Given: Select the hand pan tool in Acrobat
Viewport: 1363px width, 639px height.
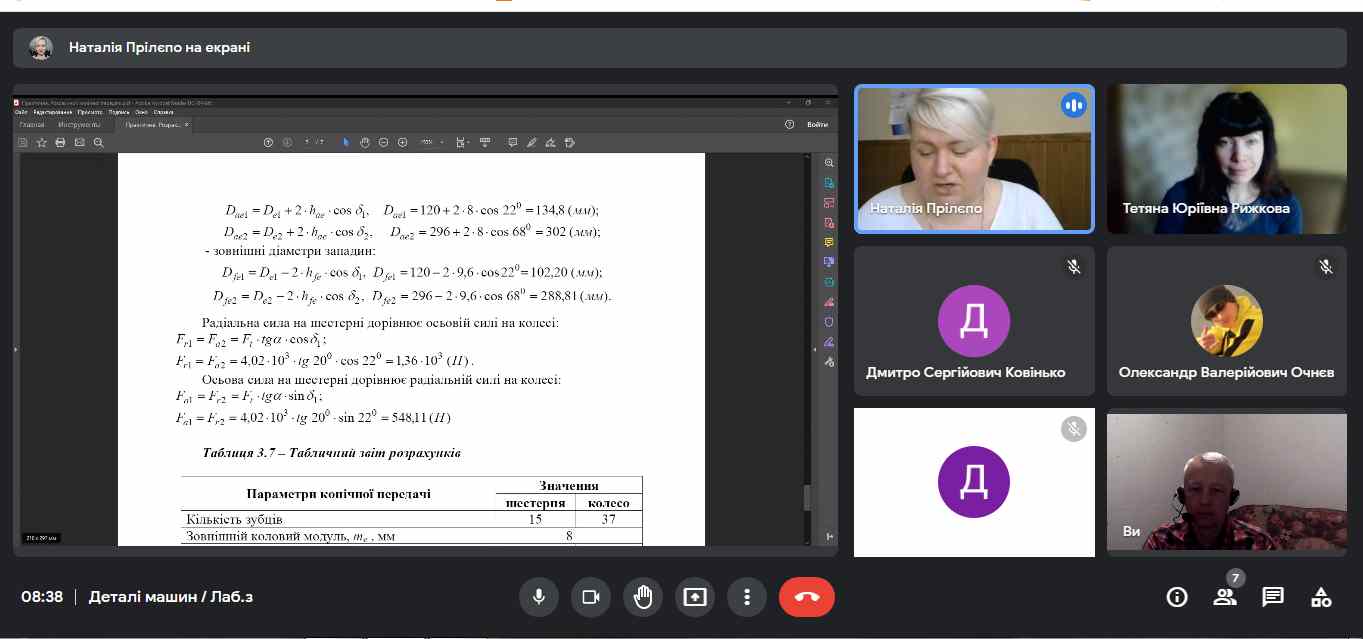Looking at the screenshot, I should point(365,142).
